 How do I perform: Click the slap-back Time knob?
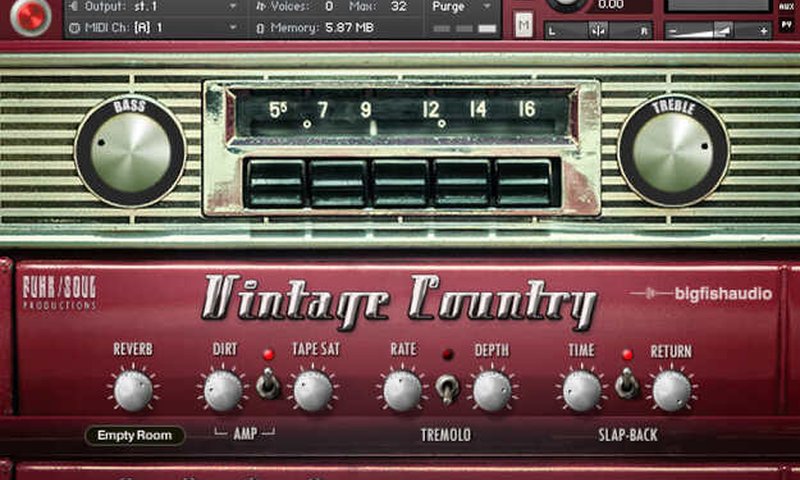coord(582,390)
